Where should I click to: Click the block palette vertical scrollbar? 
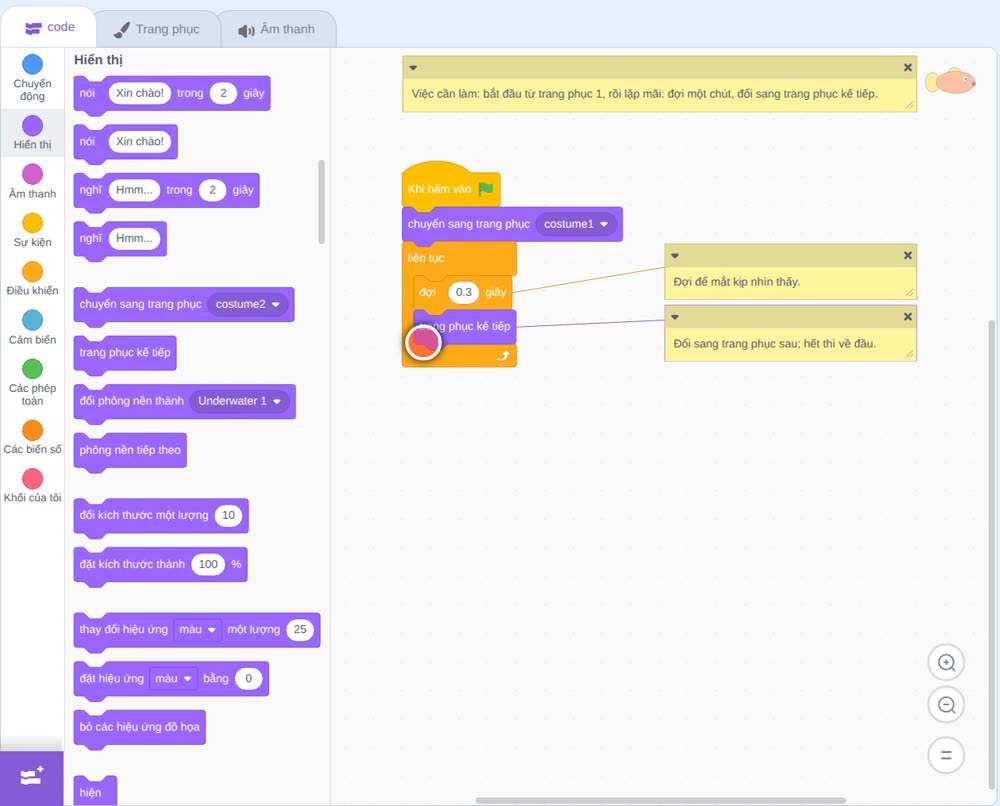point(321,202)
